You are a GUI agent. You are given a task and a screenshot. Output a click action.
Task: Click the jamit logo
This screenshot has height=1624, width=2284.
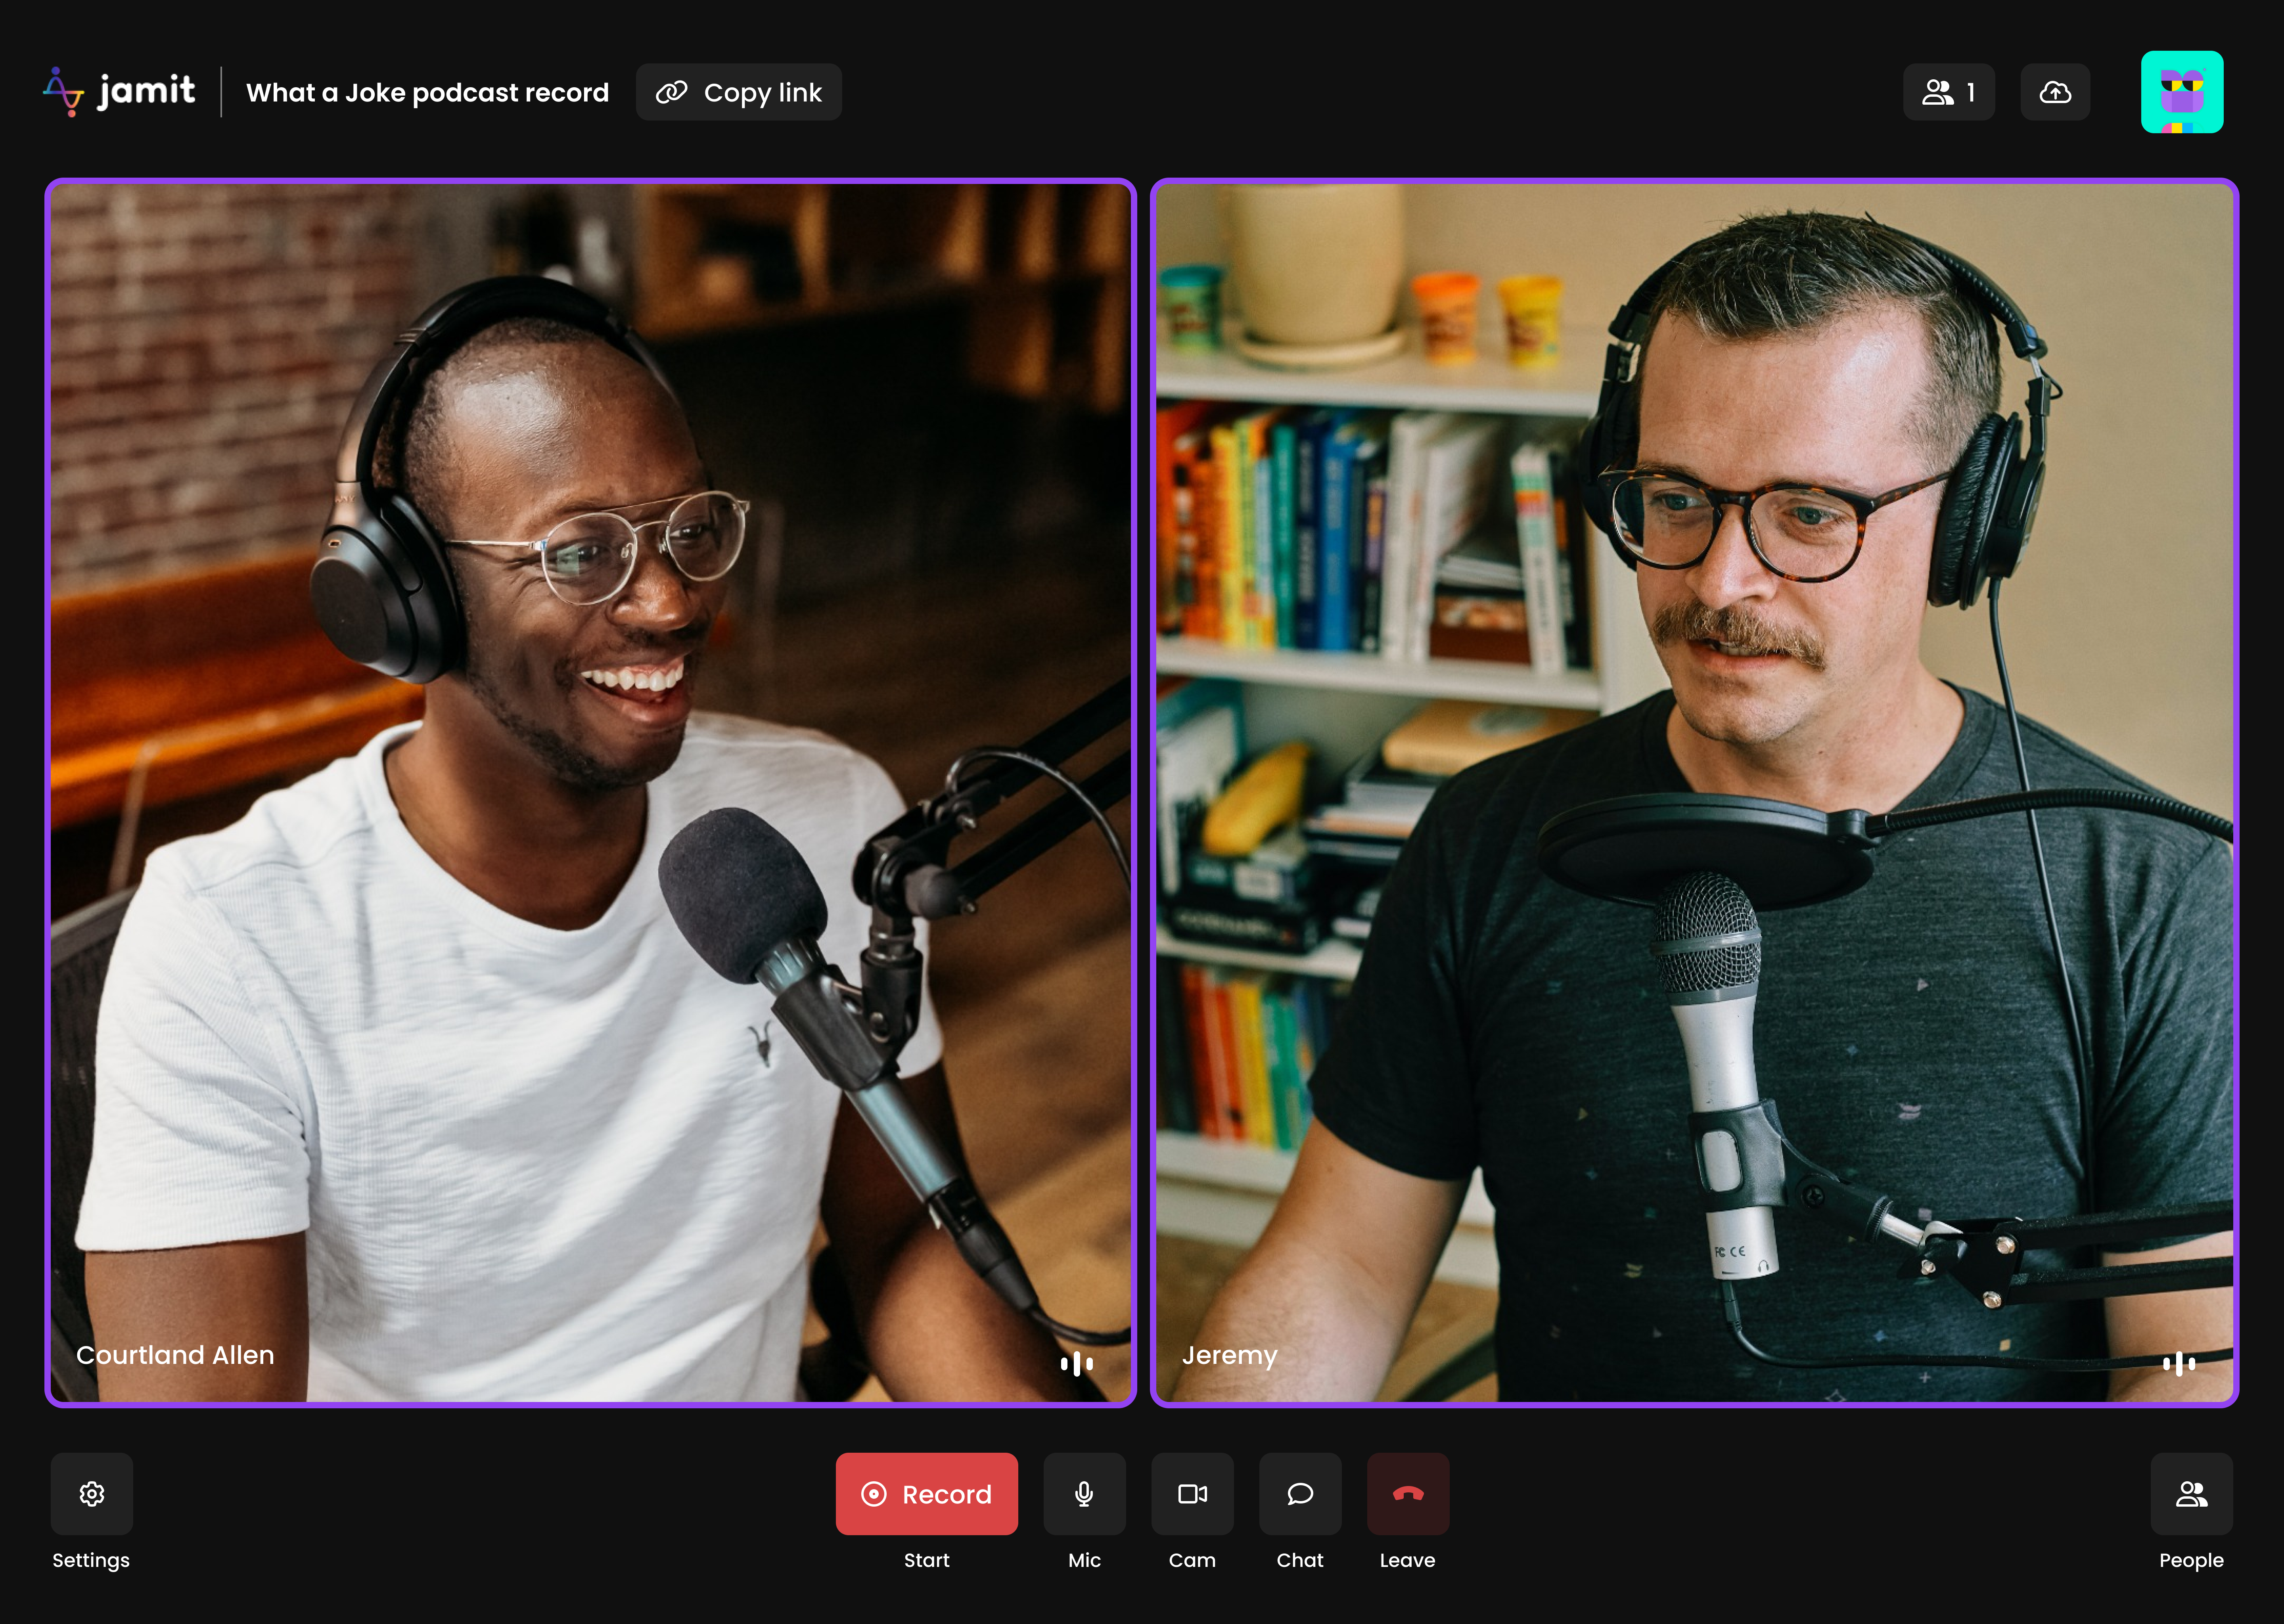(x=119, y=92)
